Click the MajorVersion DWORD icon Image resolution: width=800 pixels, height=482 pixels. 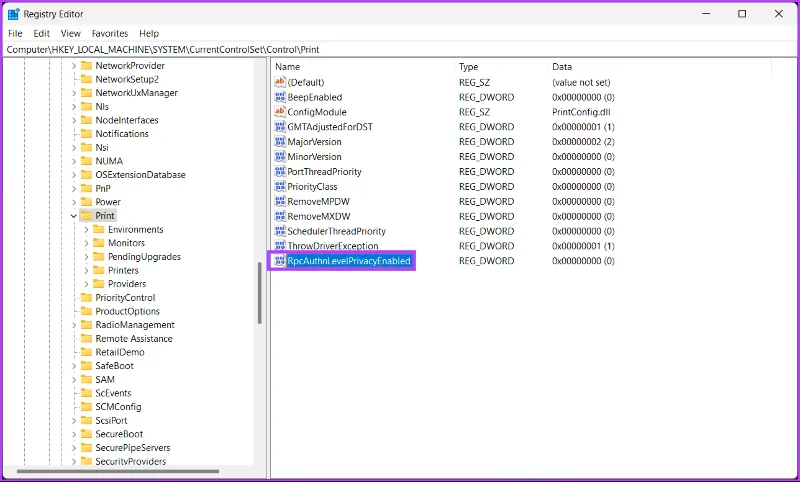click(280, 141)
